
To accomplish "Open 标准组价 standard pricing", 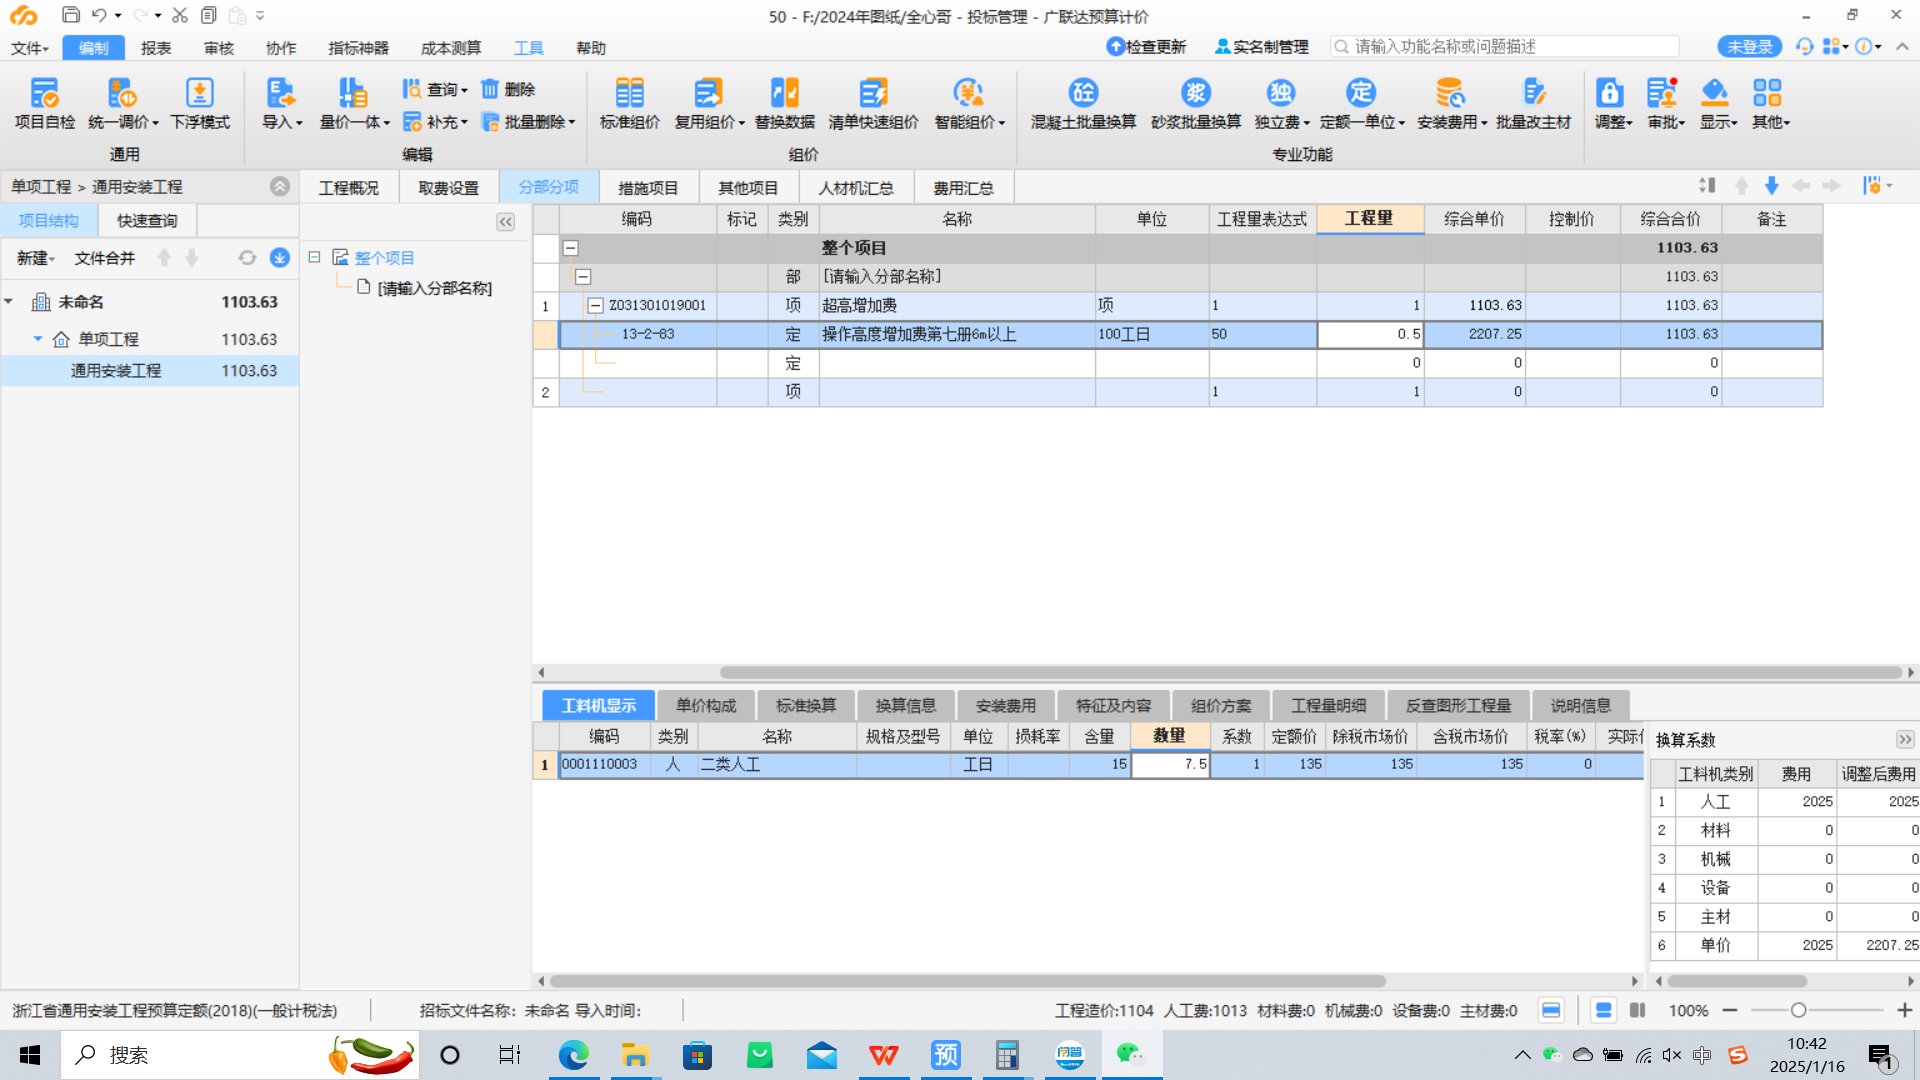I will tap(629, 104).
